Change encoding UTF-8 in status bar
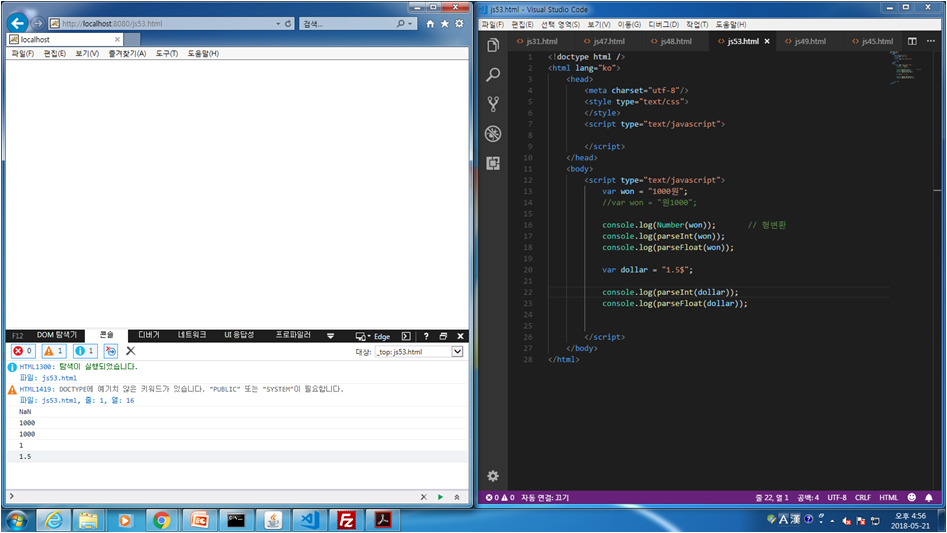Image resolution: width=947 pixels, height=533 pixels. click(836, 497)
